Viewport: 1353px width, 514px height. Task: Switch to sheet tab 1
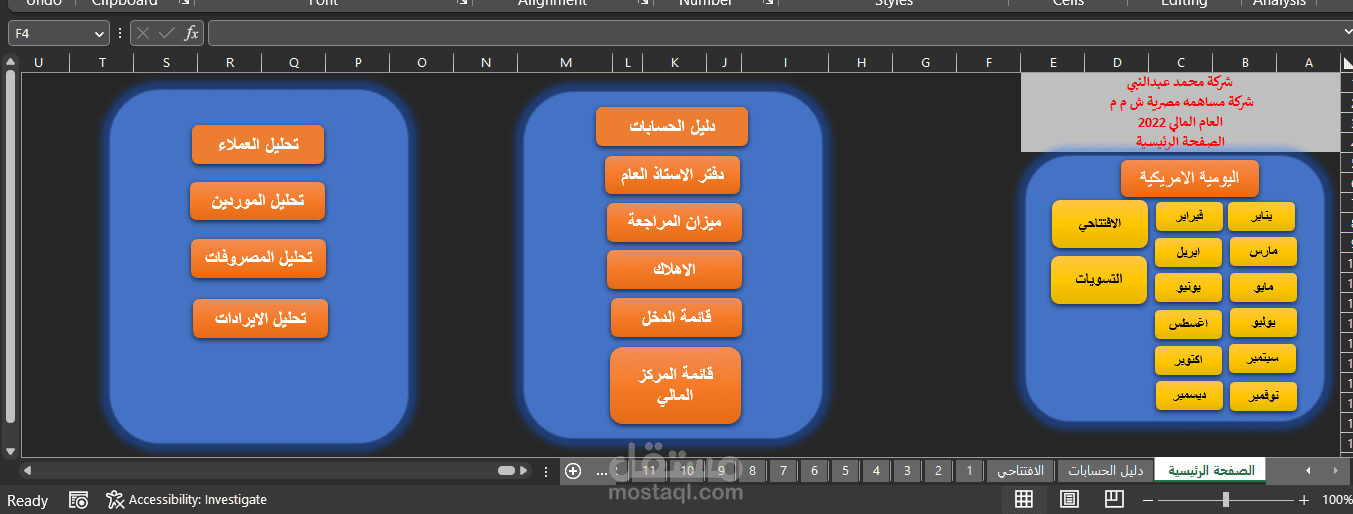click(969, 470)
